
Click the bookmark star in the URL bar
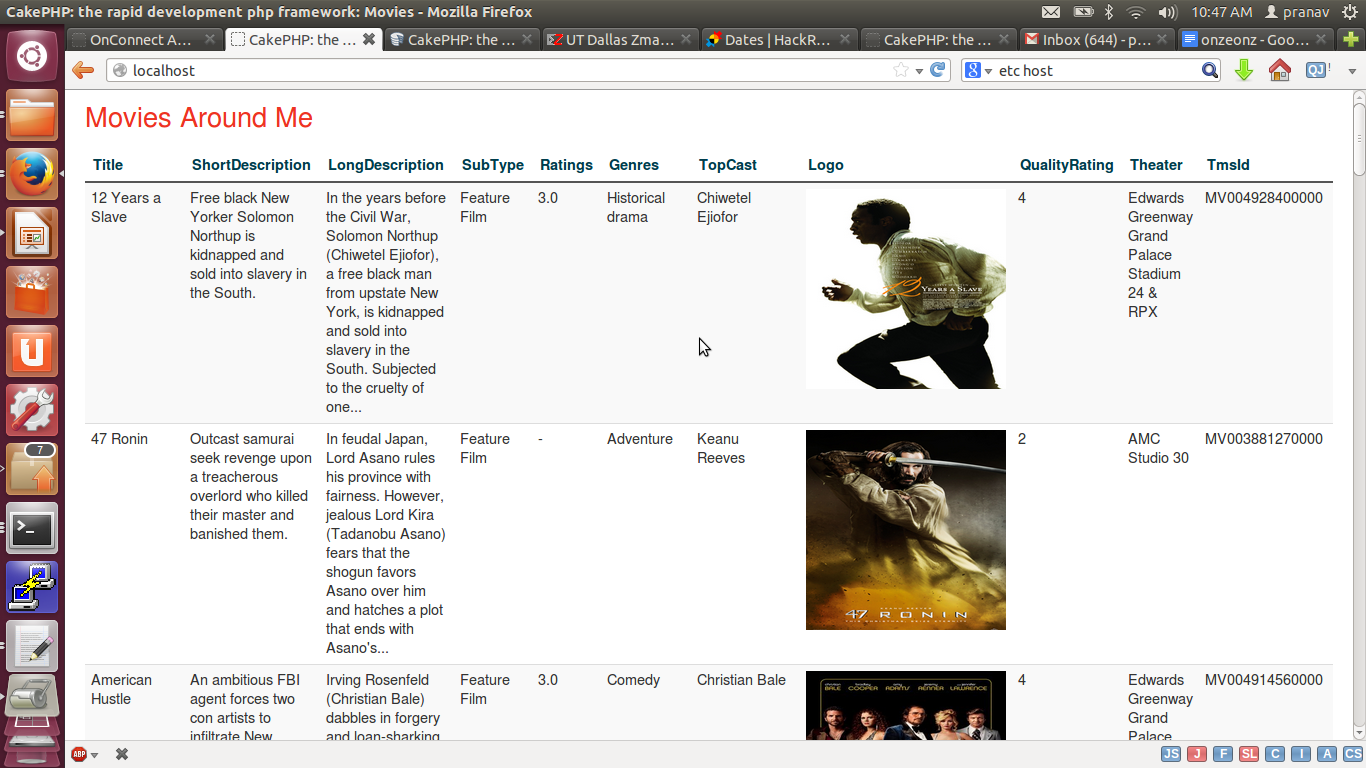pos(900,70)
